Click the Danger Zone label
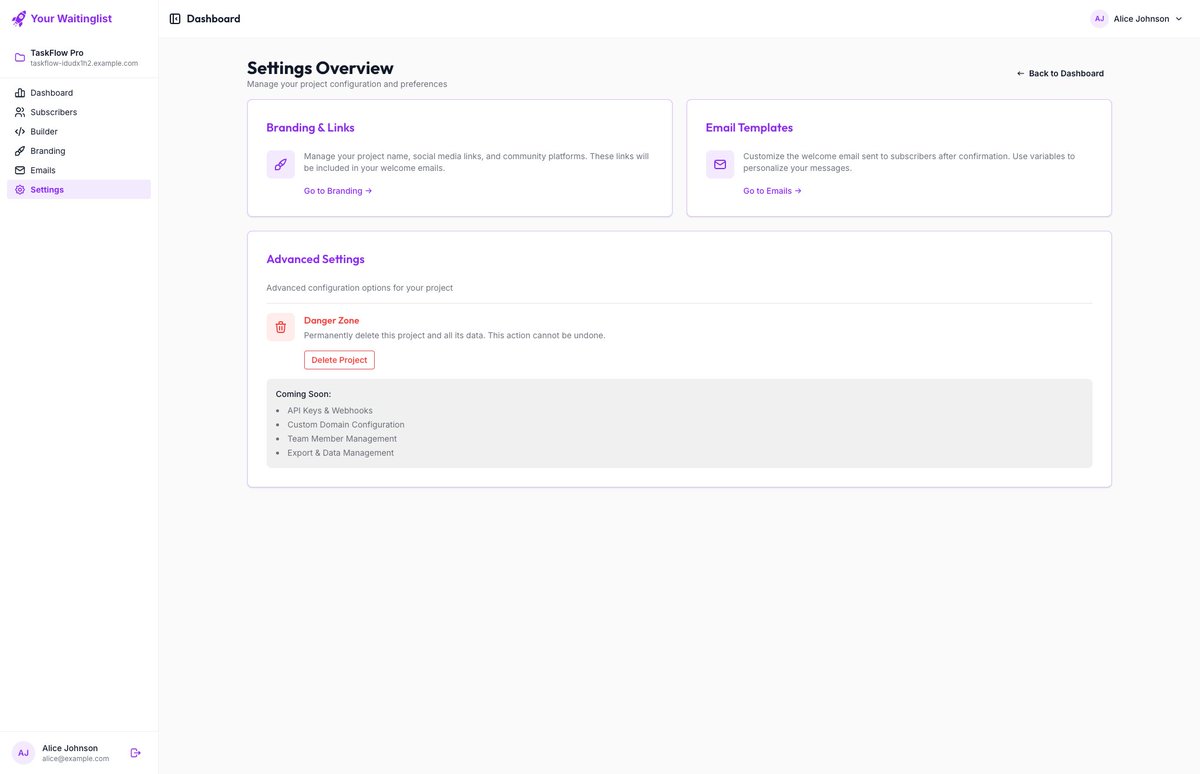Screen dimensions: 1200x774 pos(331,320)
